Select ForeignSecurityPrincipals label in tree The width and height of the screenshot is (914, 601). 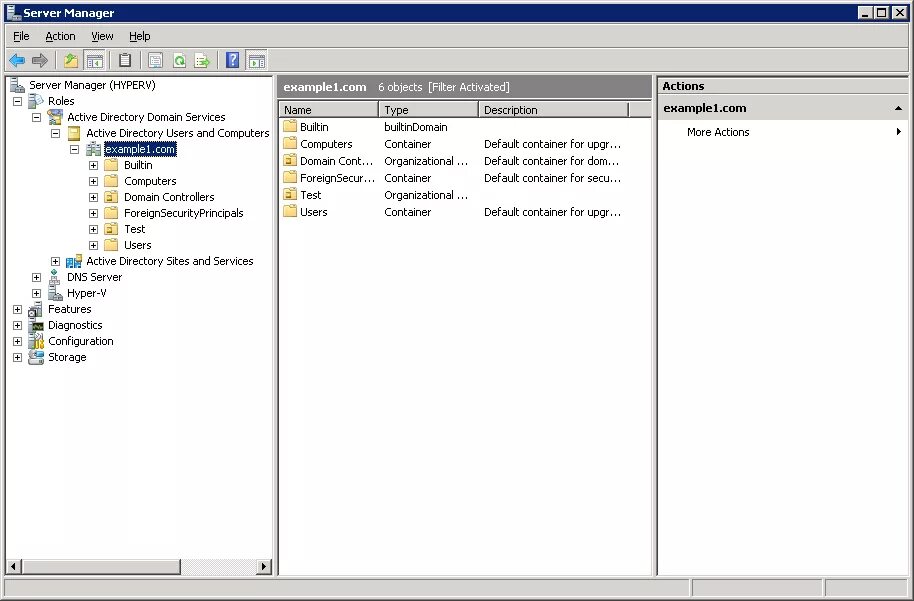[184, 213]
